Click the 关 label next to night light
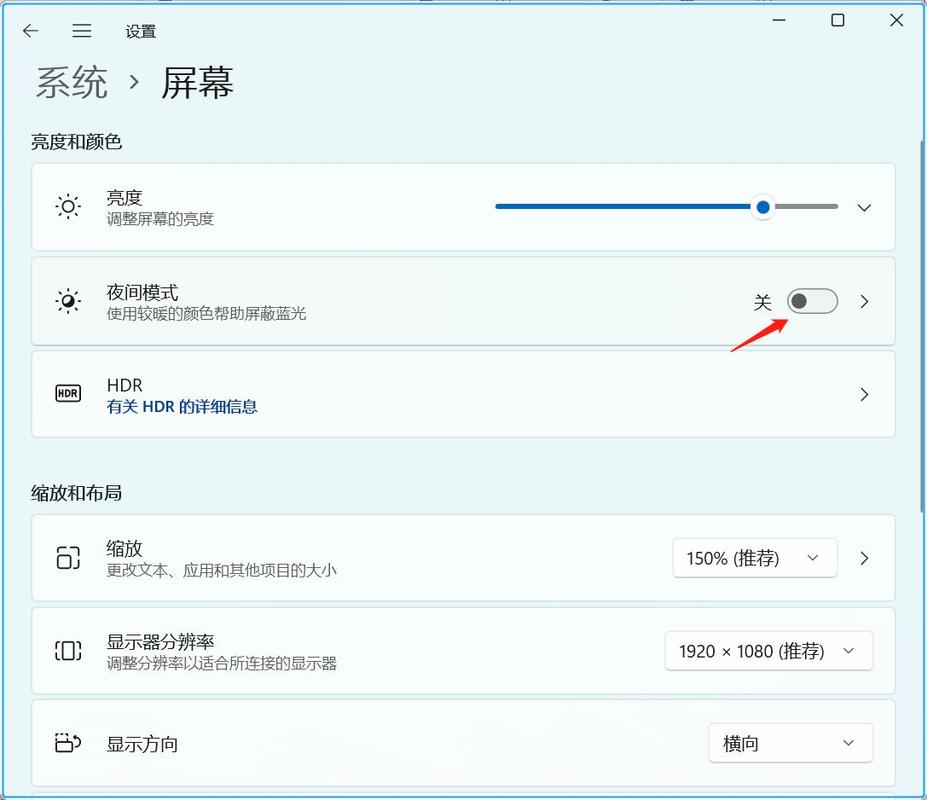Image resolution: width=927 pixels, height=800 pixels. point(763,301)
